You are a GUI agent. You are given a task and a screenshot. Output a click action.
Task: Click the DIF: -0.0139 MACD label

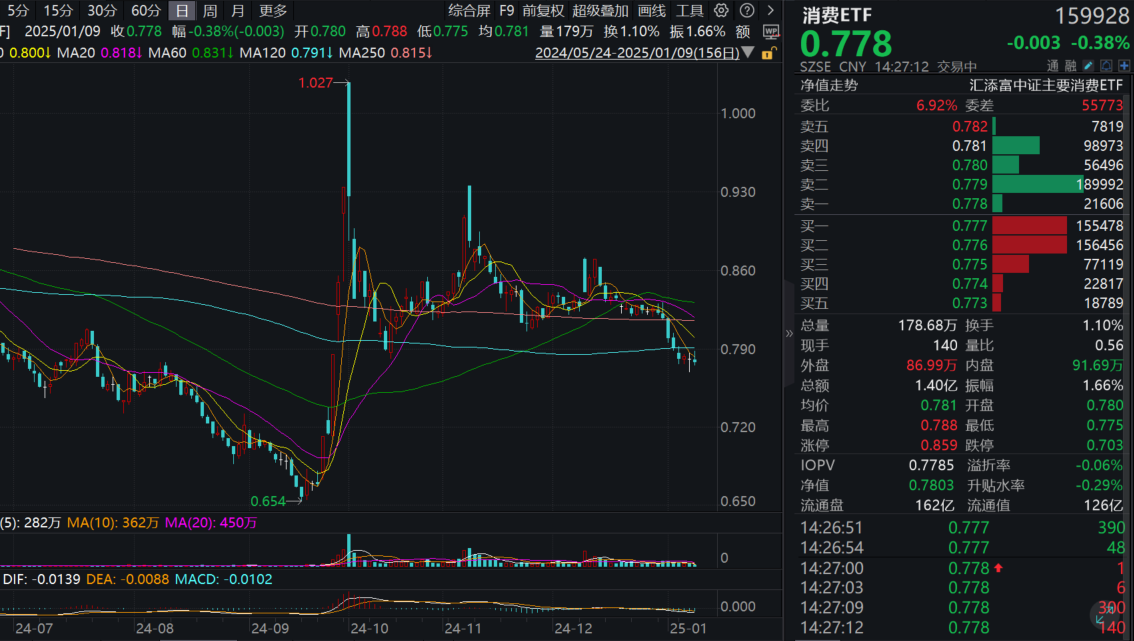point(41,579)
